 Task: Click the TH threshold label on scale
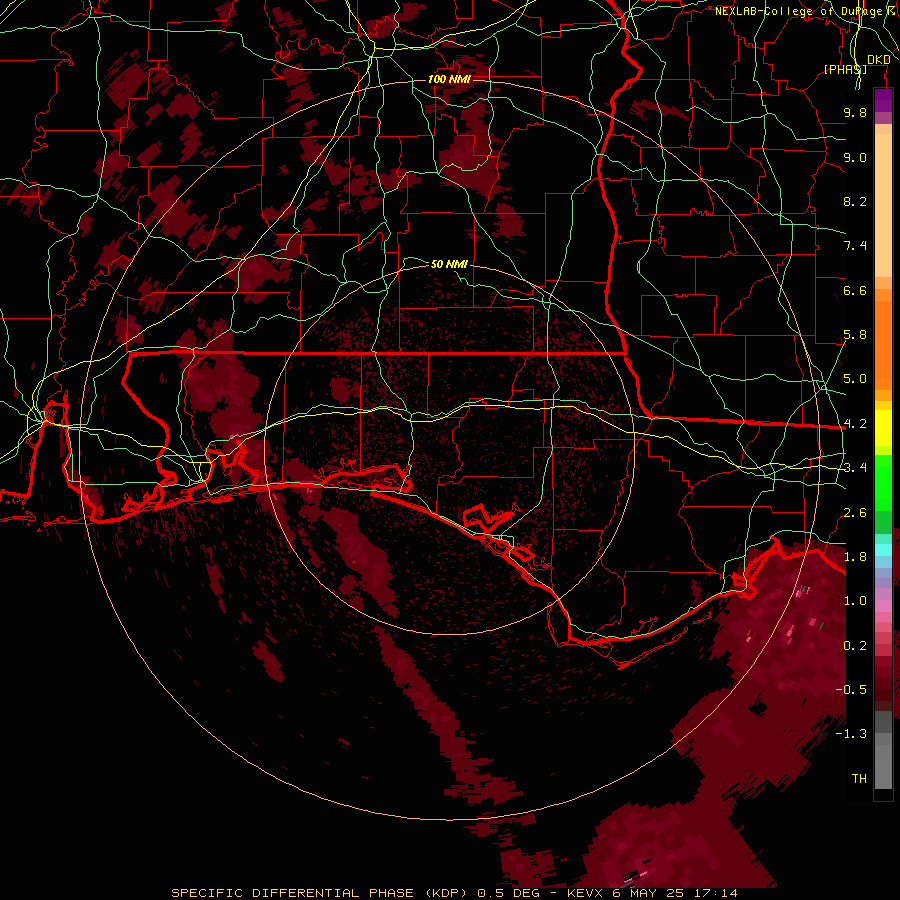tap(859, 778)
